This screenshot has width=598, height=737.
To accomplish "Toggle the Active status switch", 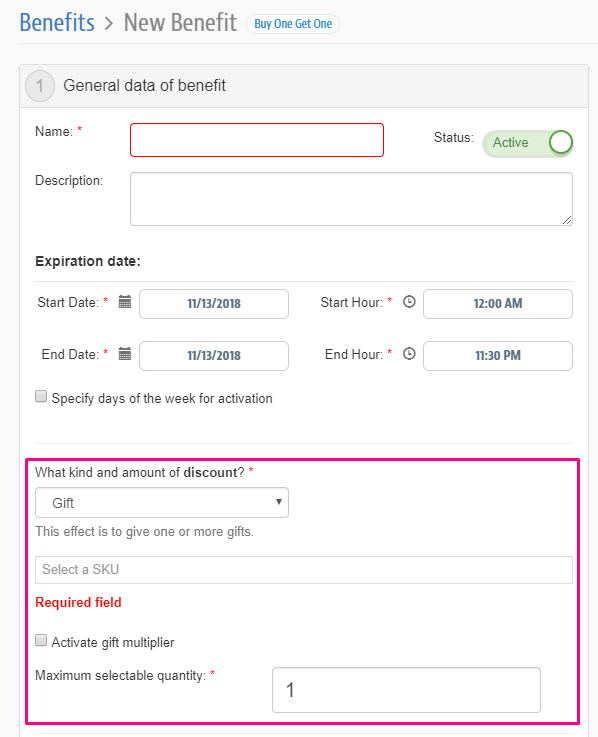I will click(527, 143).
